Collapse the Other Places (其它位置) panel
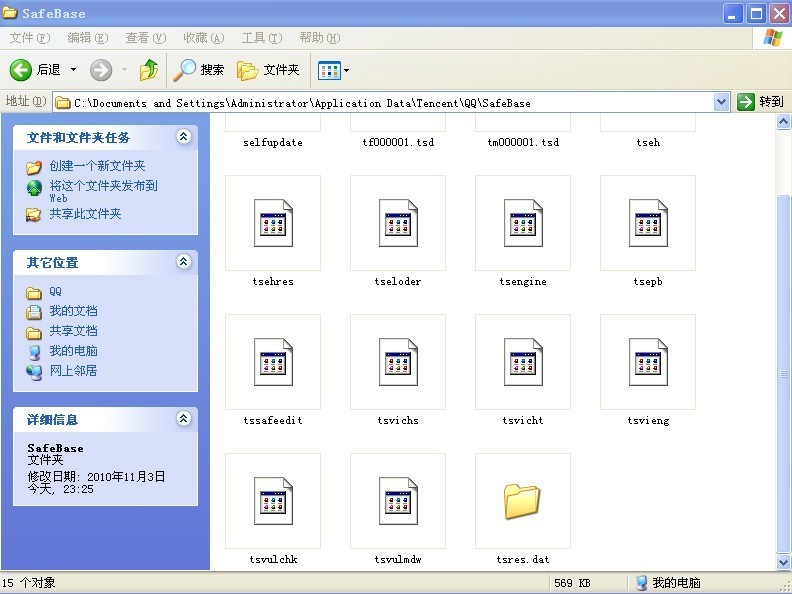The width and height of the screenshot is (792, 594). tap(183, 262)
